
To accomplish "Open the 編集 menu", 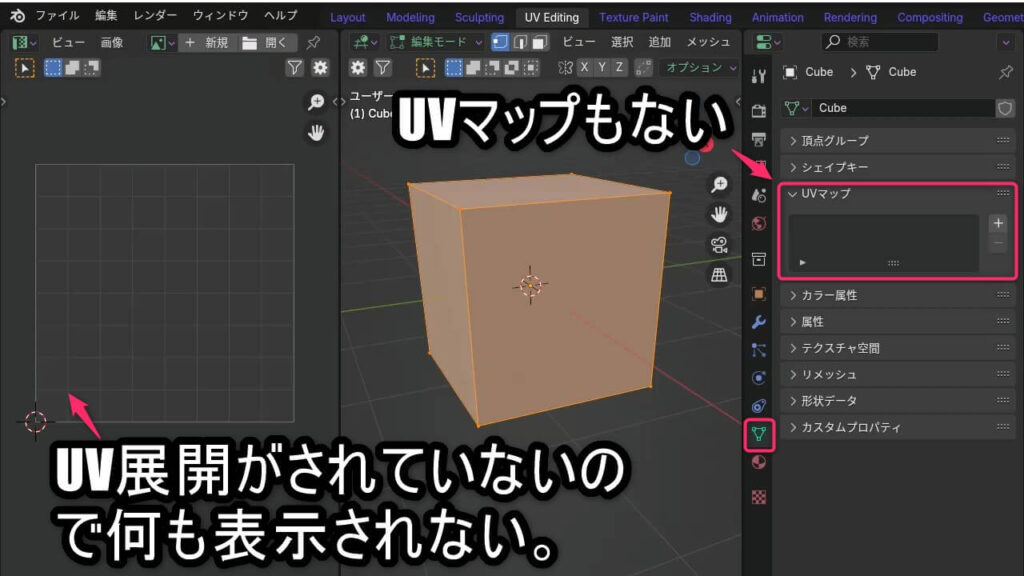I will 106,16.
